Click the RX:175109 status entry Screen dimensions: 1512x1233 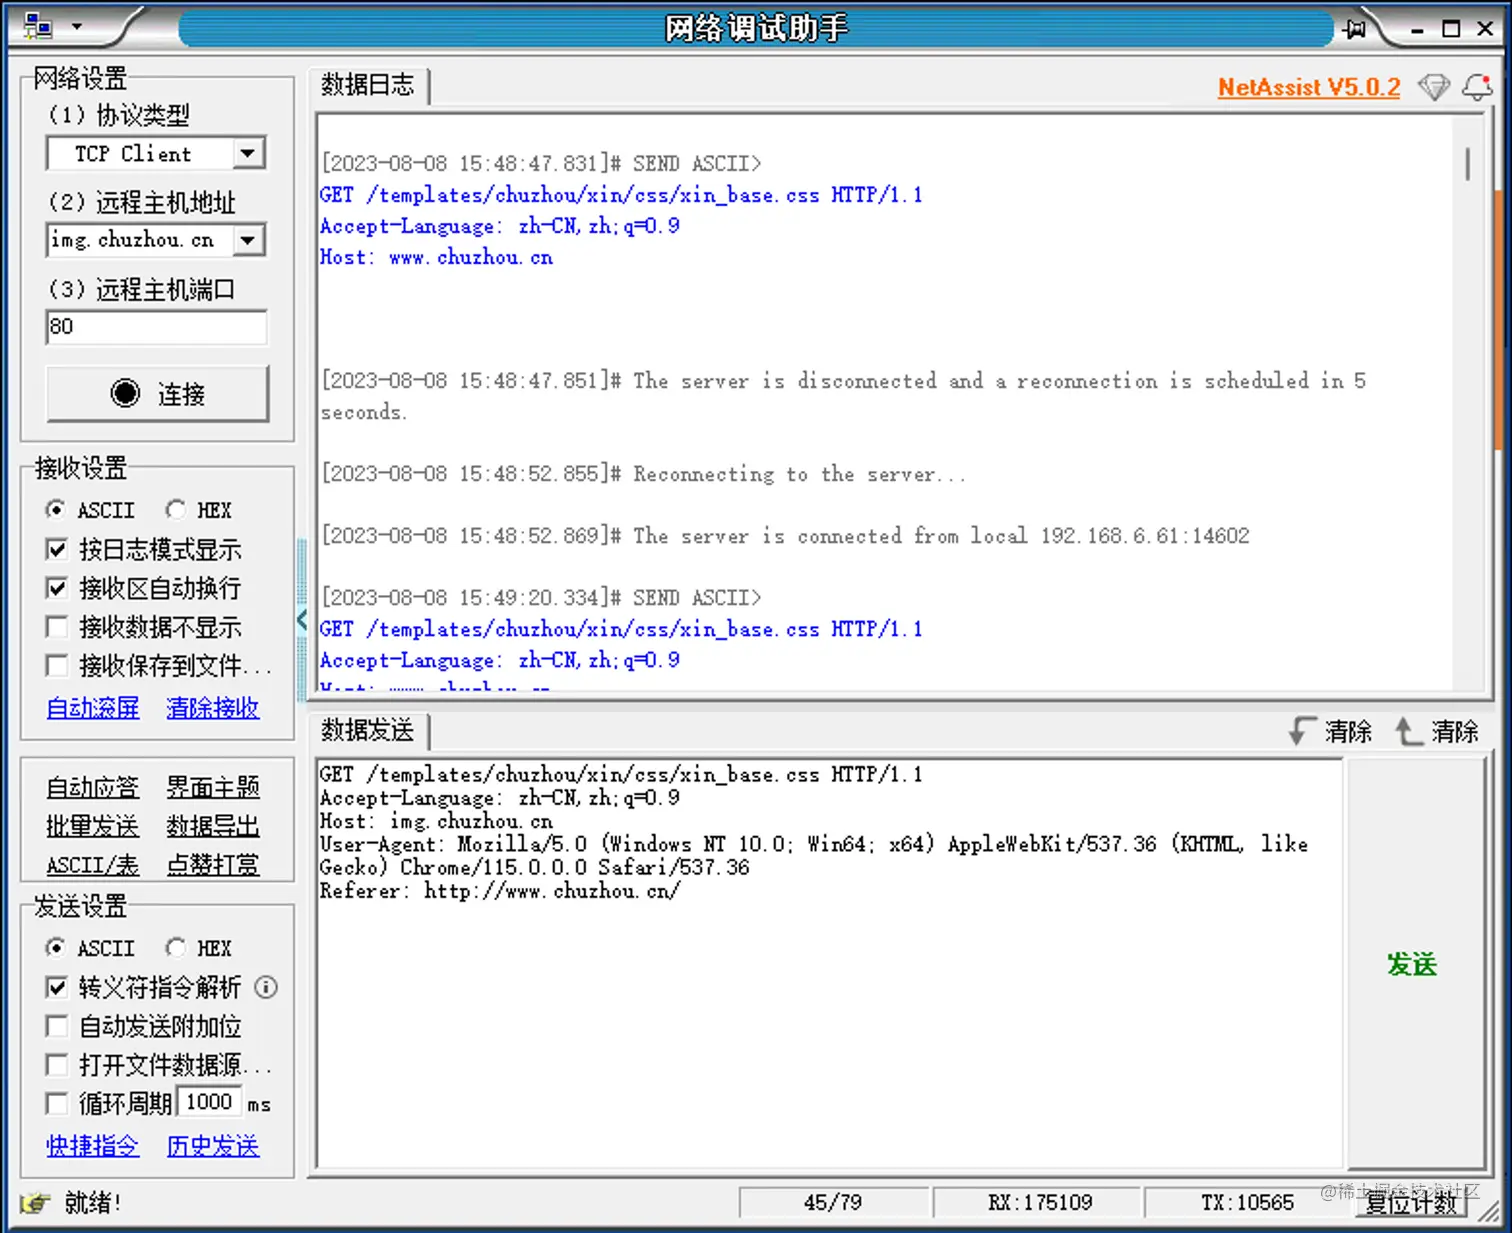1040,1203
